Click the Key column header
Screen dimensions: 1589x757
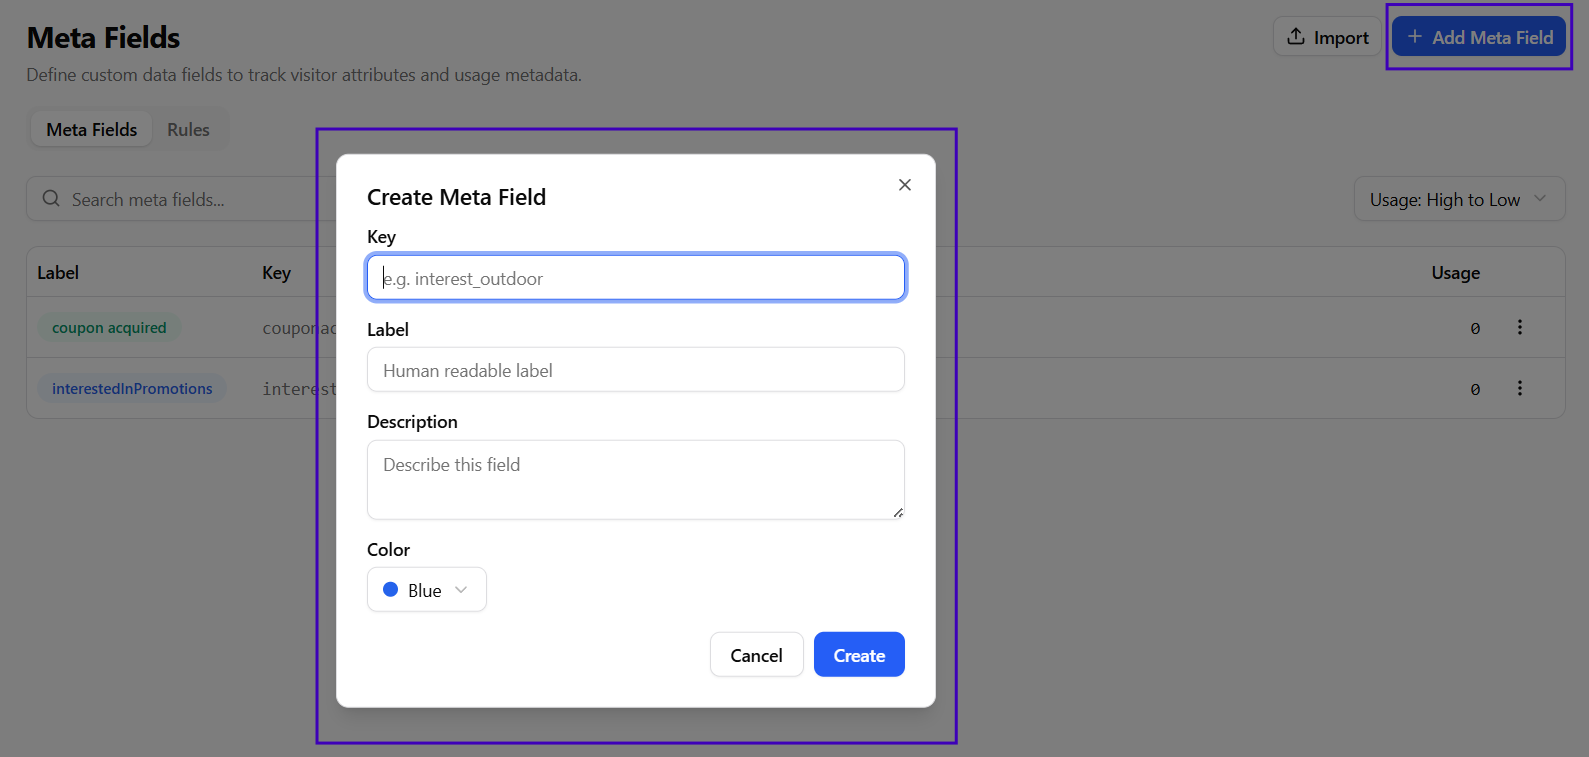[276, 273]
